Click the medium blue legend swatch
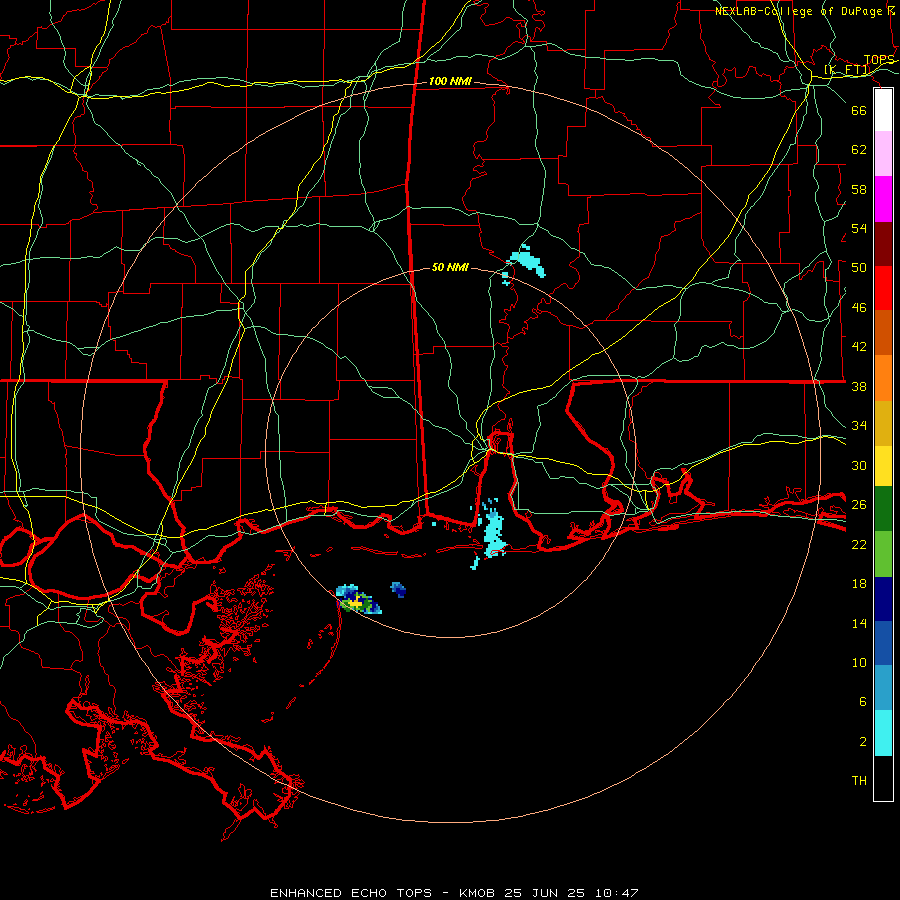The image size is (900, 900). tap(883, 643)
